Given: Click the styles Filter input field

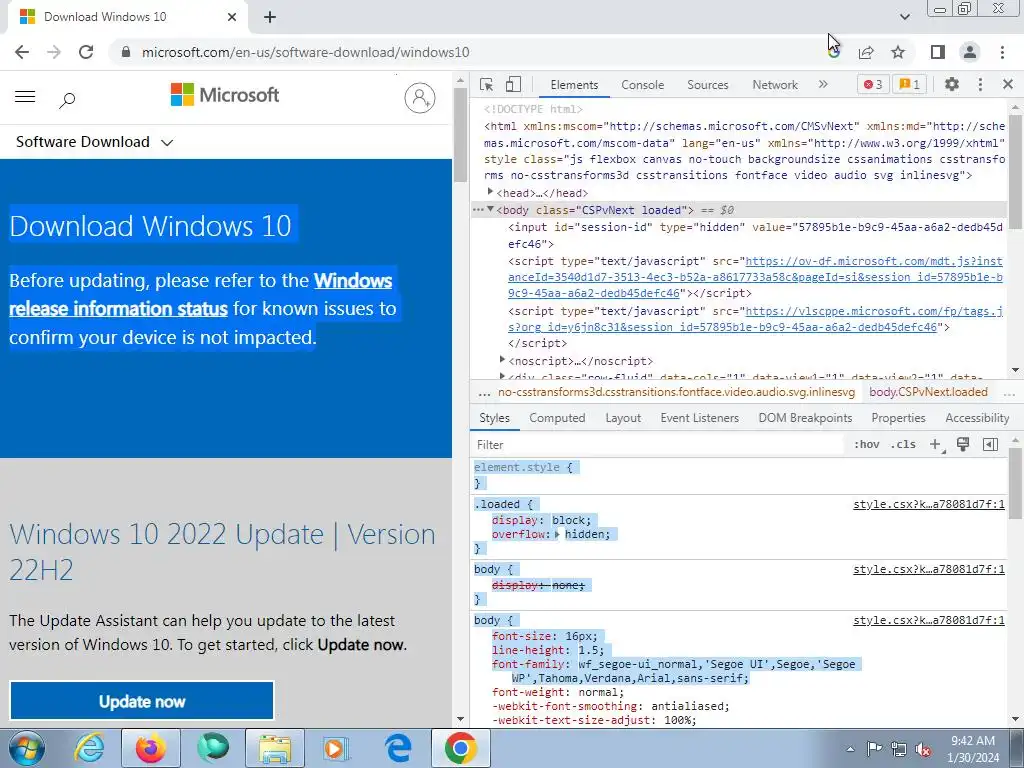Looking at the screenshot, I should (x=658, y=445).
